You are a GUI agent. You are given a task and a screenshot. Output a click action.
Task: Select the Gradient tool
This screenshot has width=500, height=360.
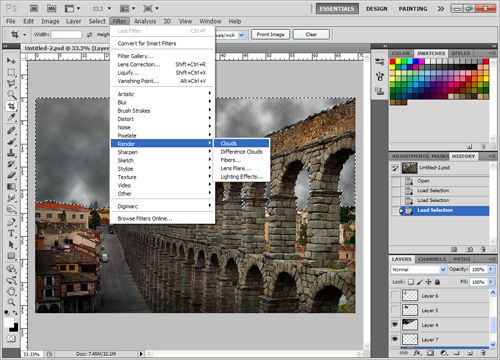point(11,187)
